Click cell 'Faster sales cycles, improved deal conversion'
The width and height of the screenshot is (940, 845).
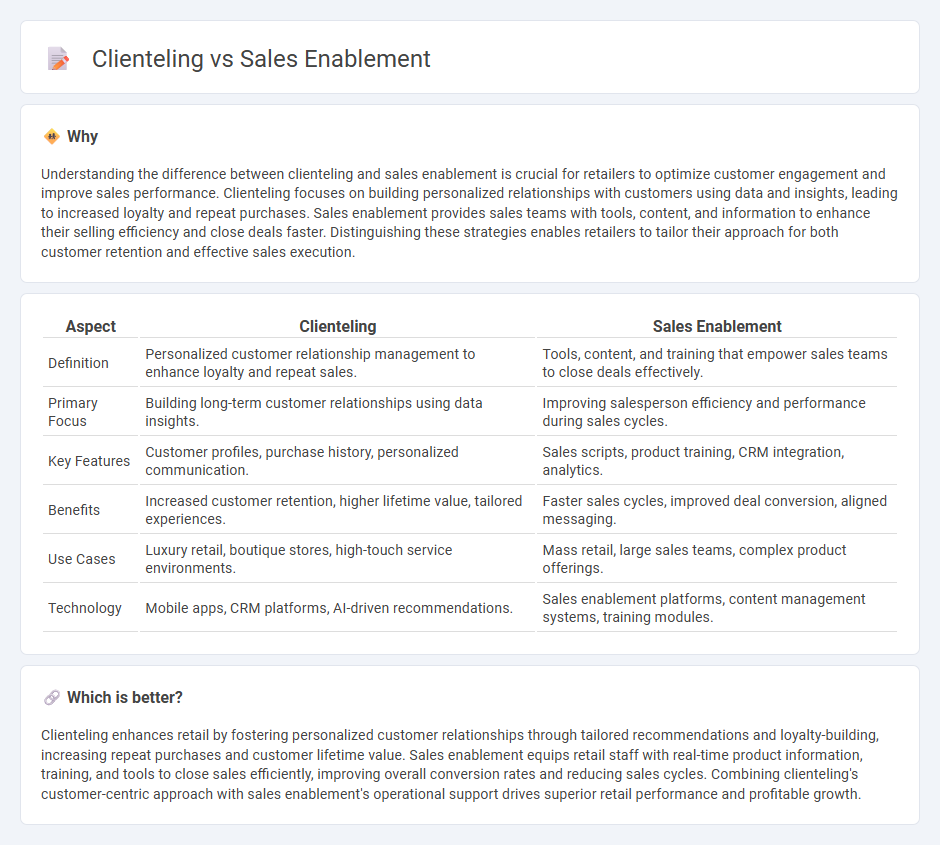(x=717, y=510)
